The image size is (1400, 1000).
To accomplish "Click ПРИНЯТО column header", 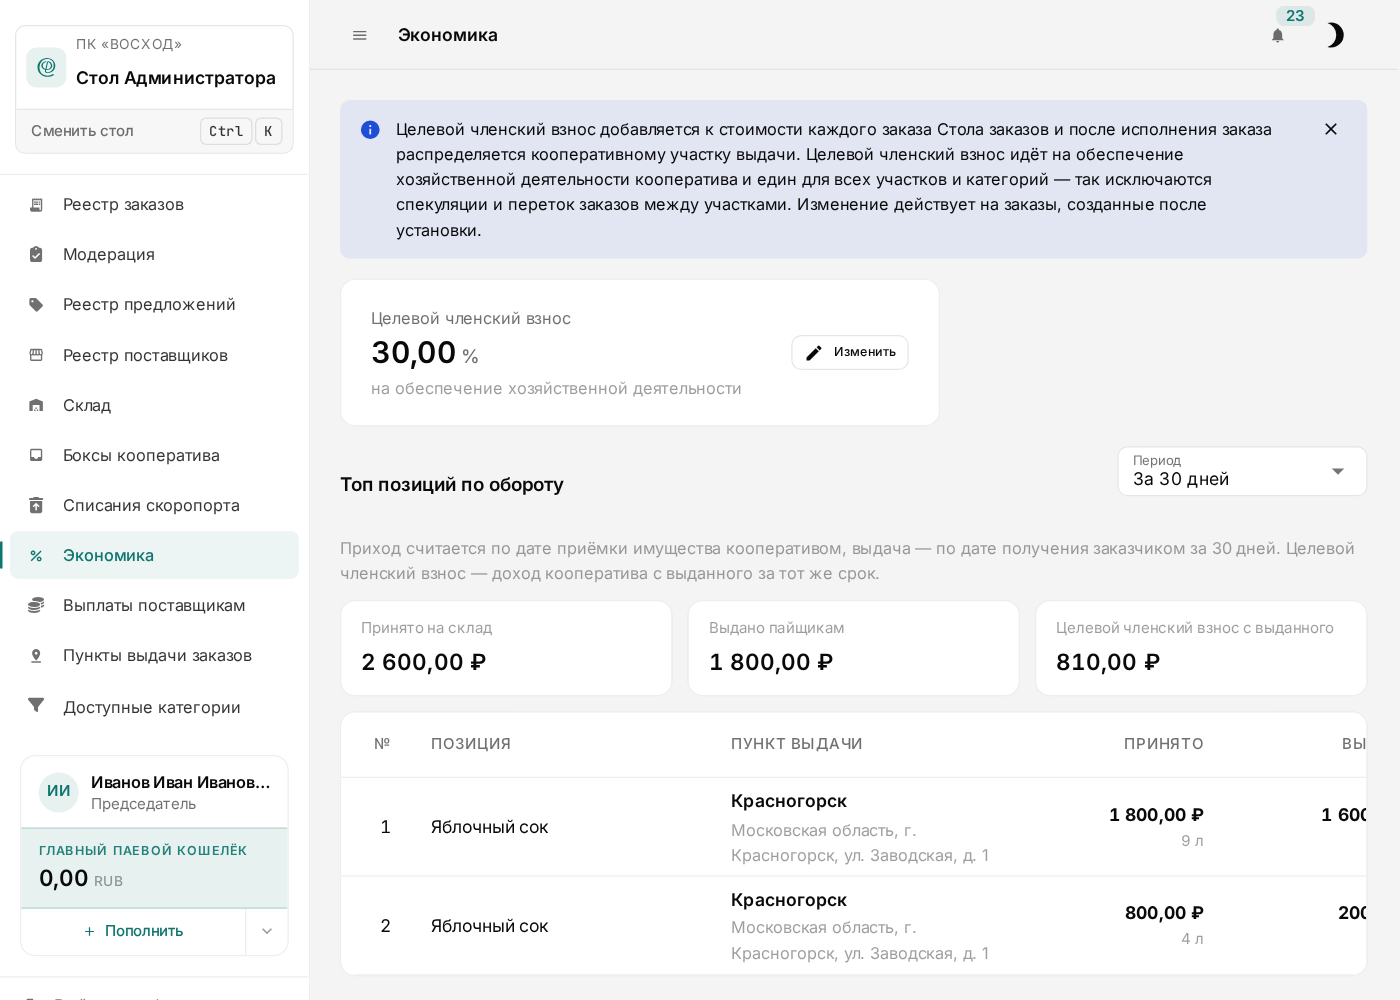I will tap(1164, 744).
